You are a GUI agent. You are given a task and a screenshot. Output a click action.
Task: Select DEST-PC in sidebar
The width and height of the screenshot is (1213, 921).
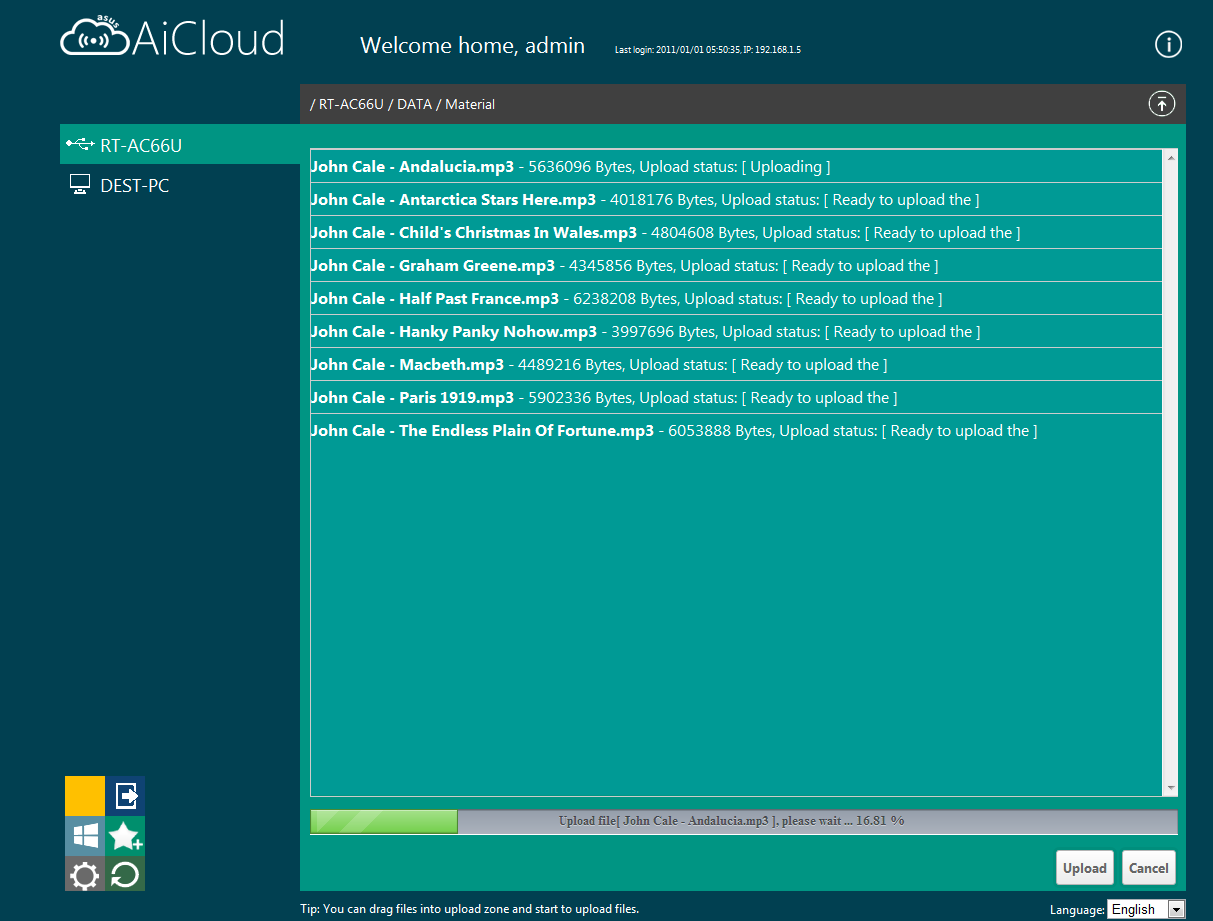pyautogui.click(x=180, y=185)
